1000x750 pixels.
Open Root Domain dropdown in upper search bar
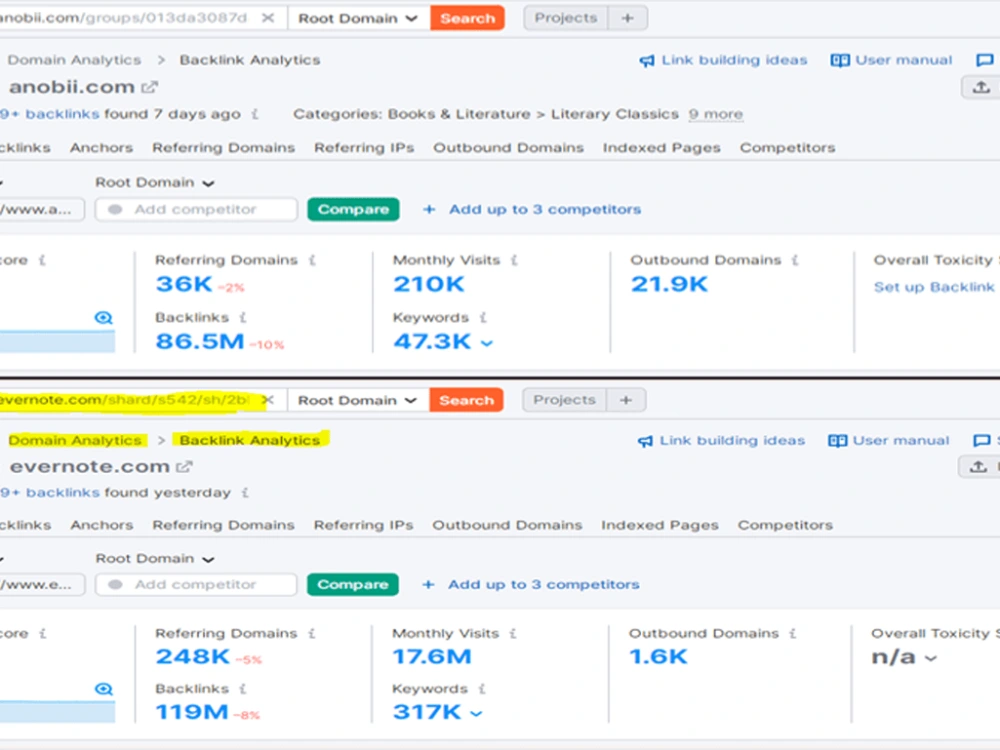click(x=358, y=18)
